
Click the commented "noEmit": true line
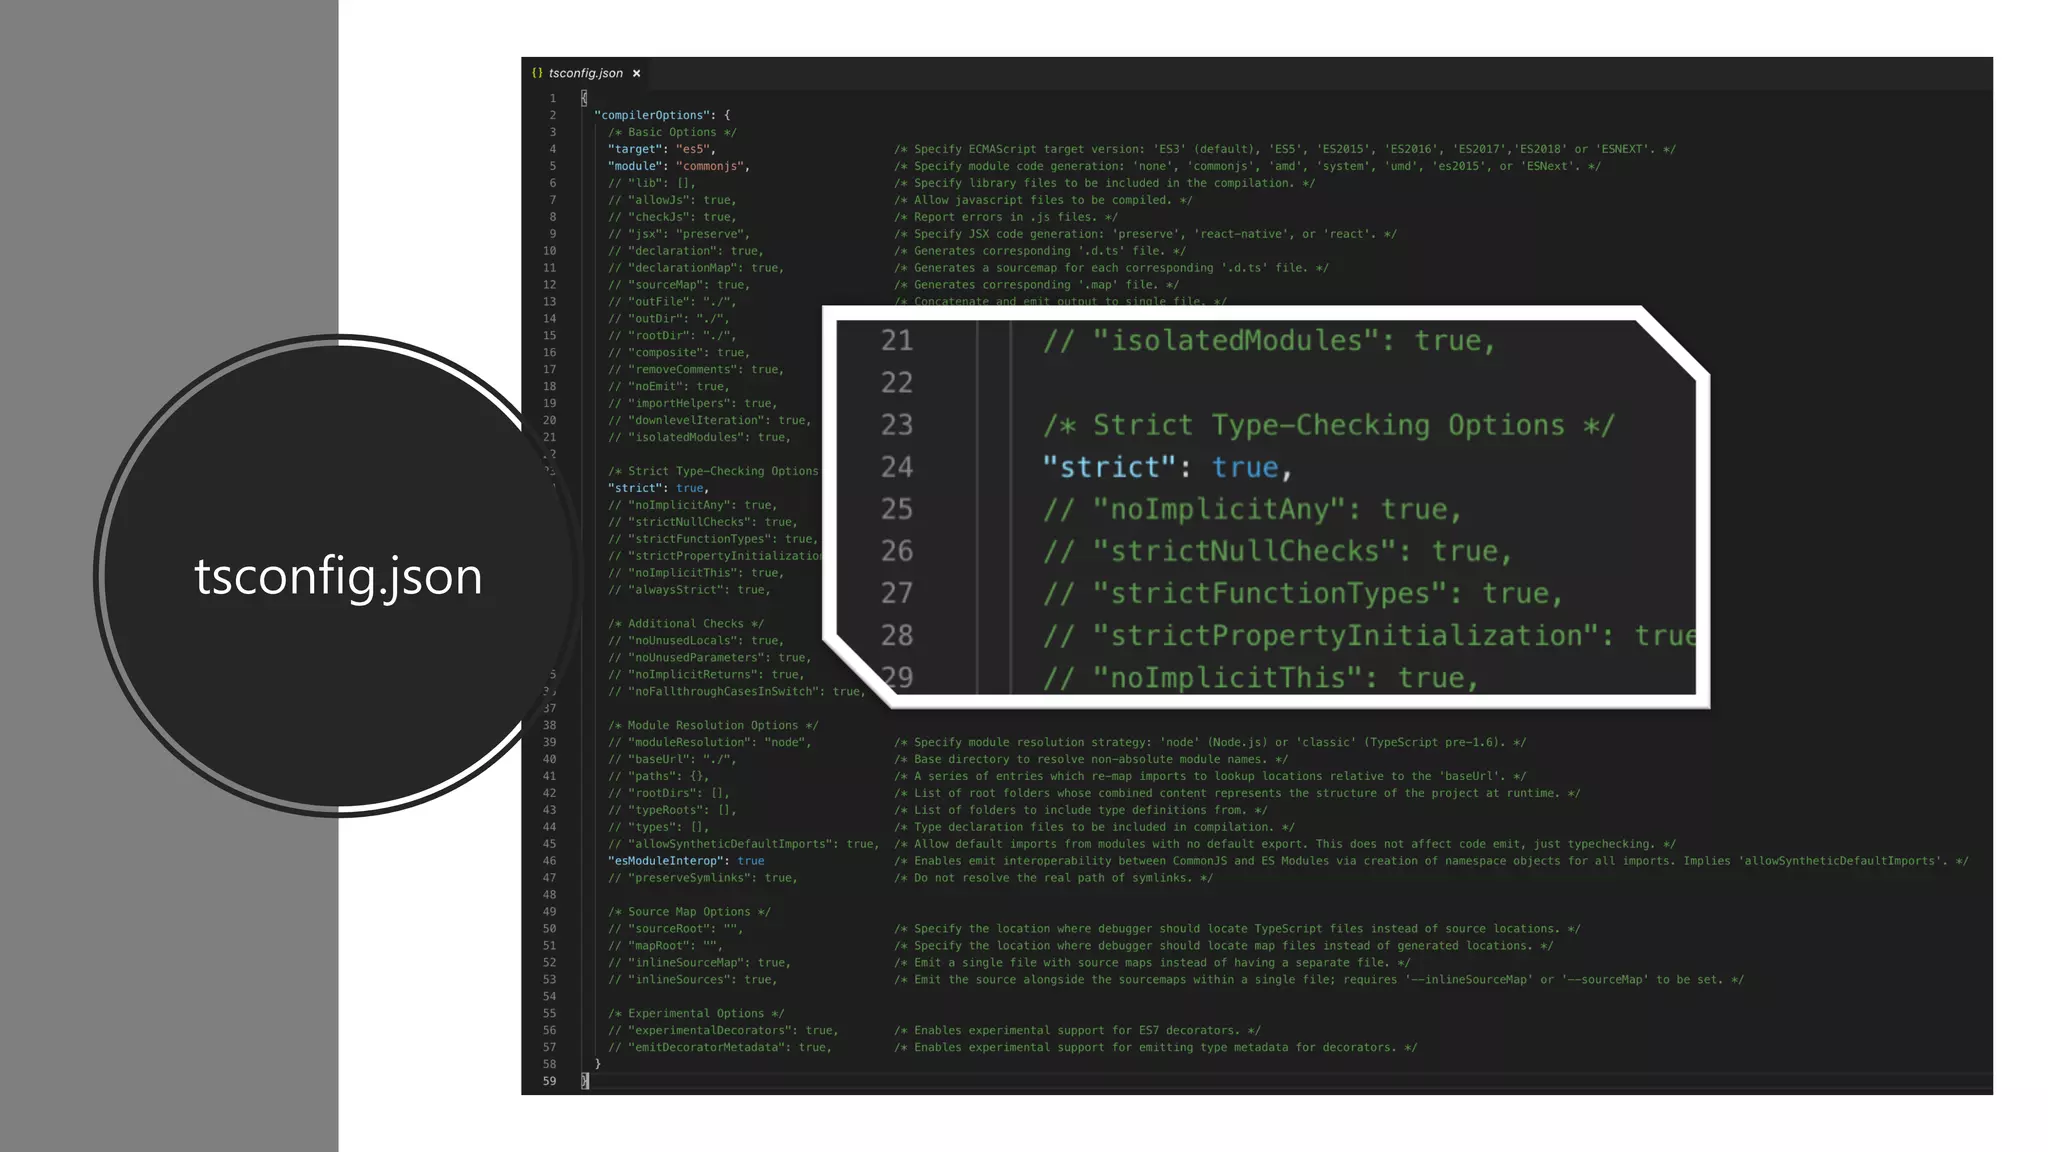[668, 387]
